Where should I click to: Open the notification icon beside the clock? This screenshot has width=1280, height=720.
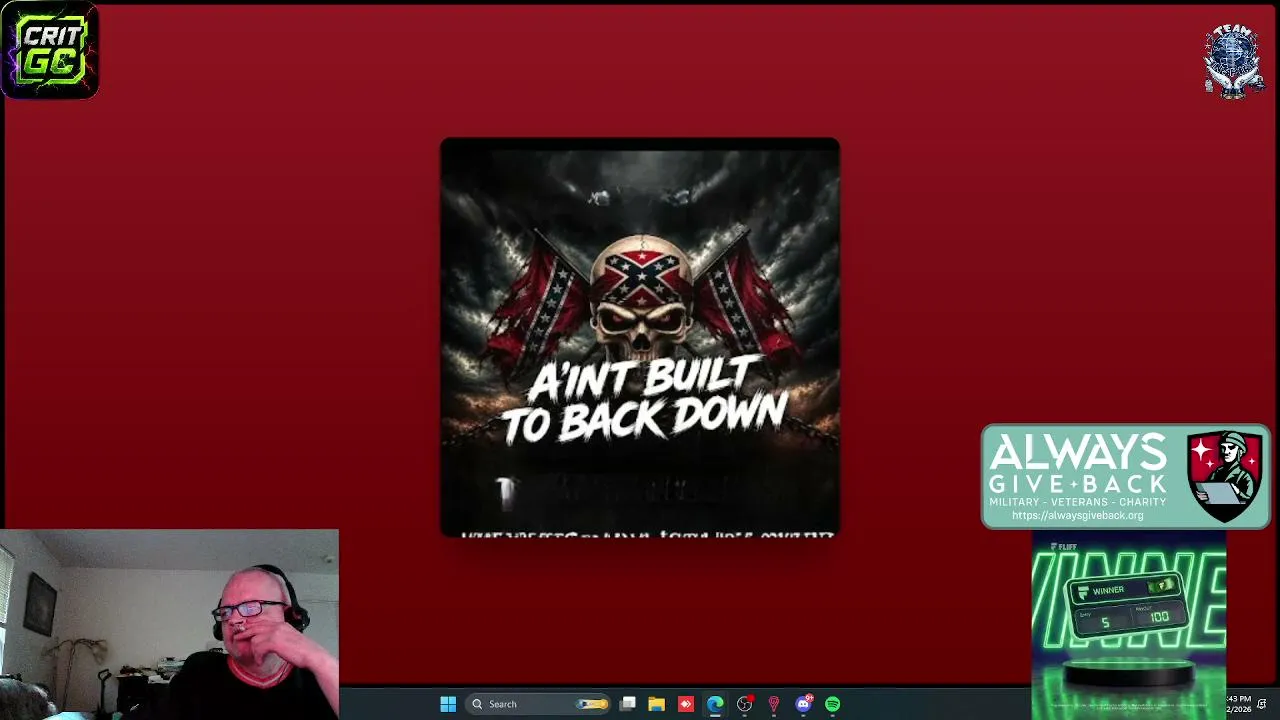[1262, 704]
